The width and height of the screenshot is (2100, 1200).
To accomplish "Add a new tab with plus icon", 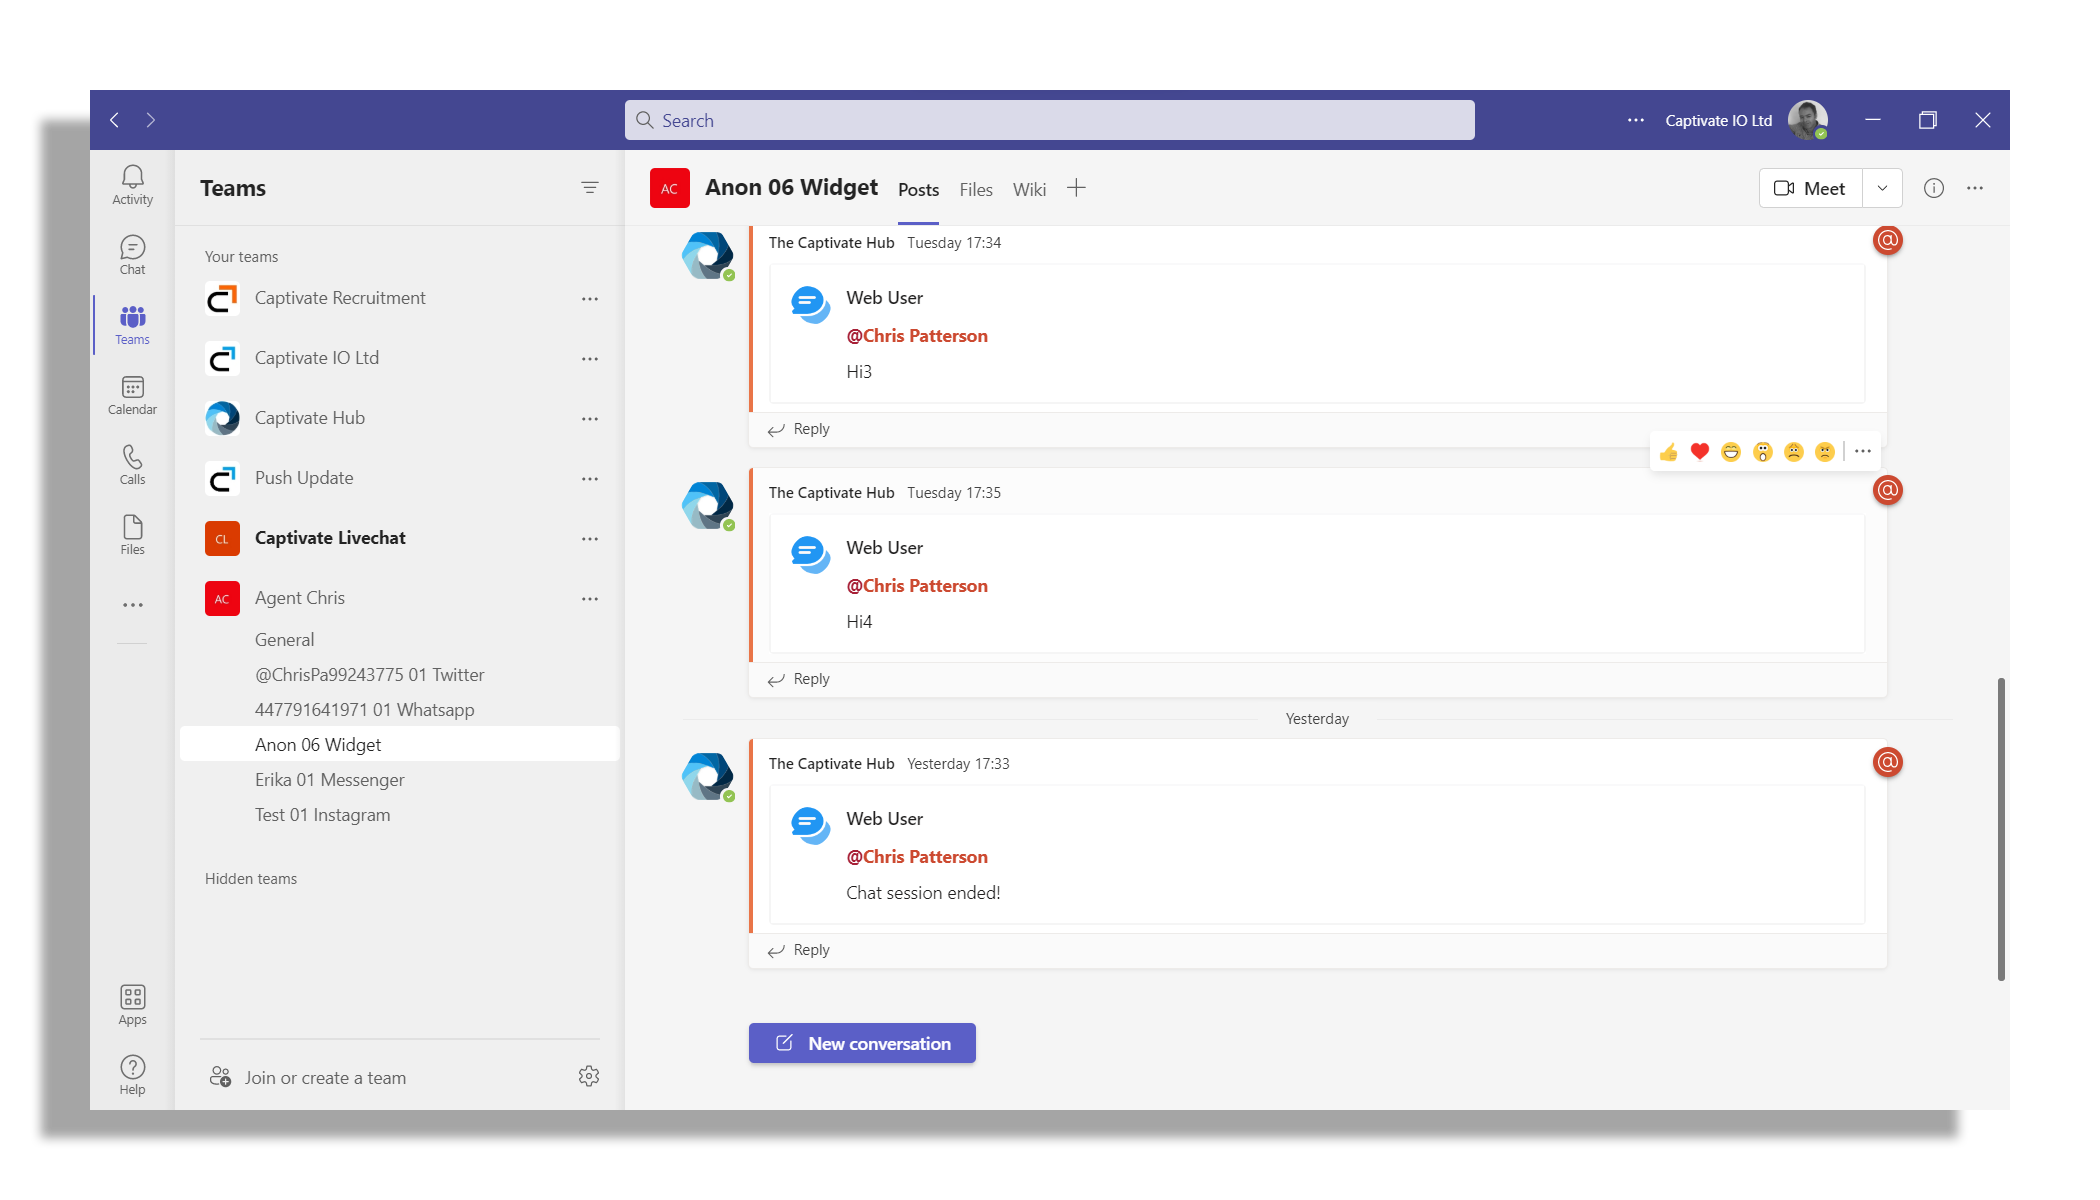I will (x=1076, y=188).
